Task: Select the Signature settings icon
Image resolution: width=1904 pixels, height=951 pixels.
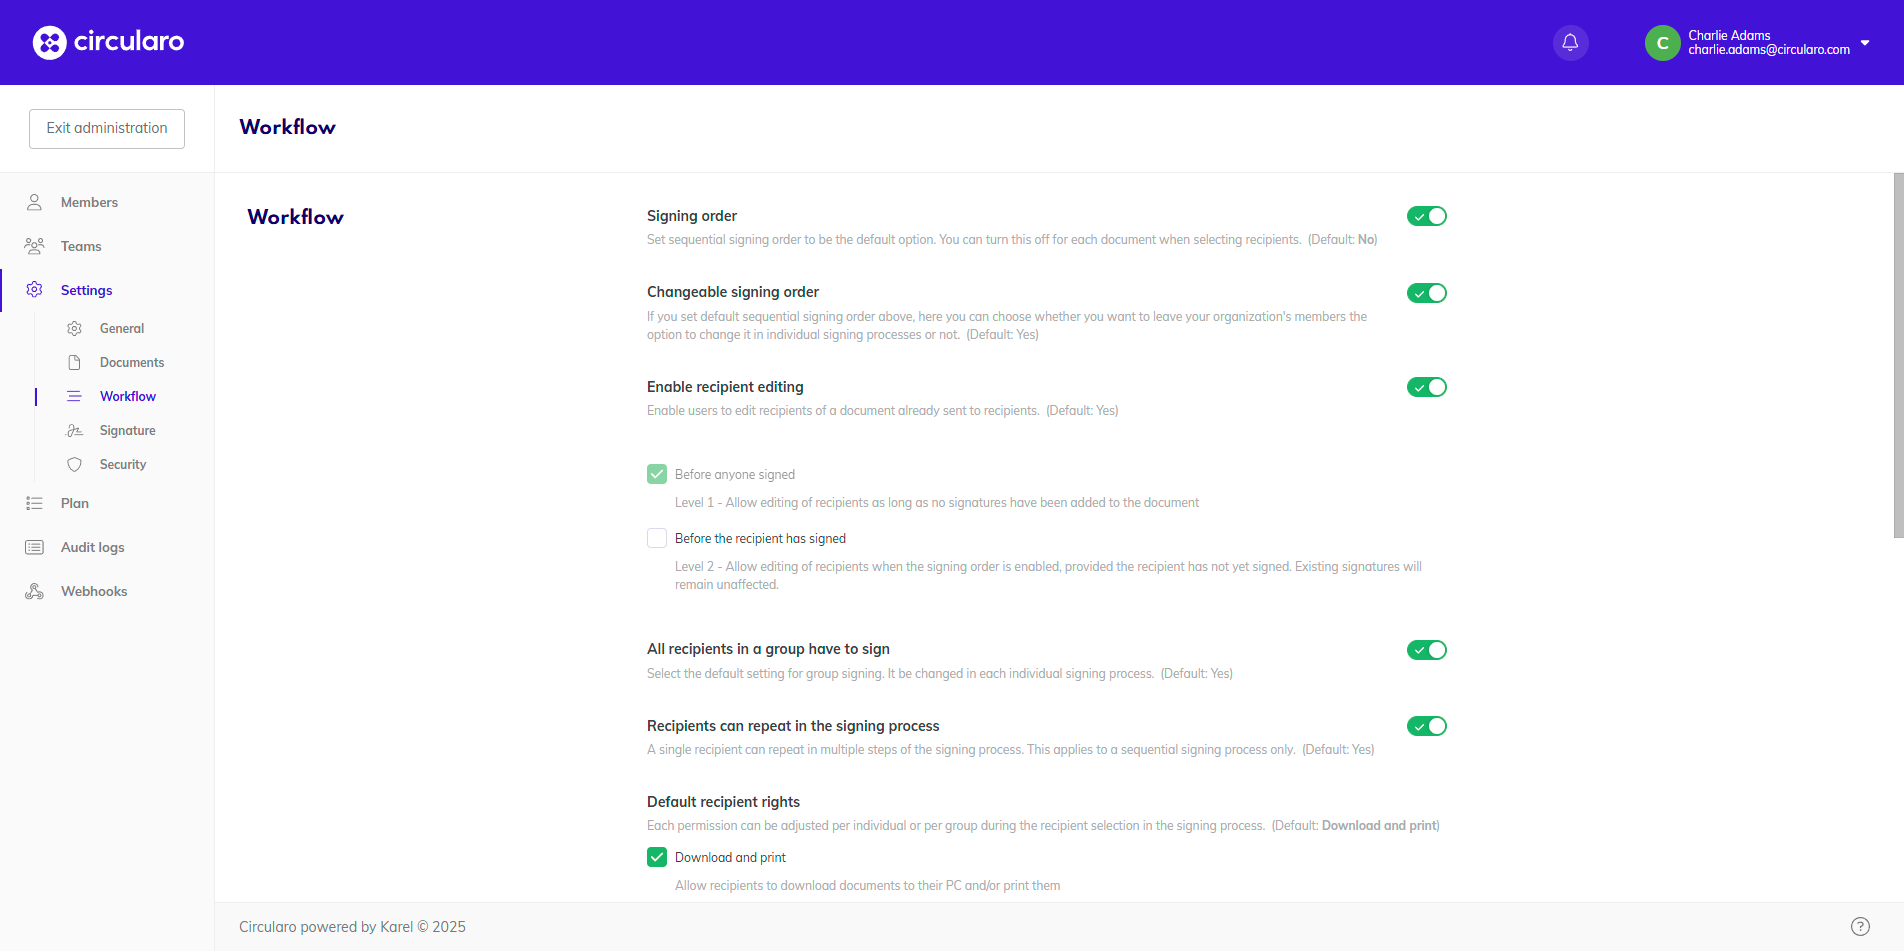Action: point(74,430)
